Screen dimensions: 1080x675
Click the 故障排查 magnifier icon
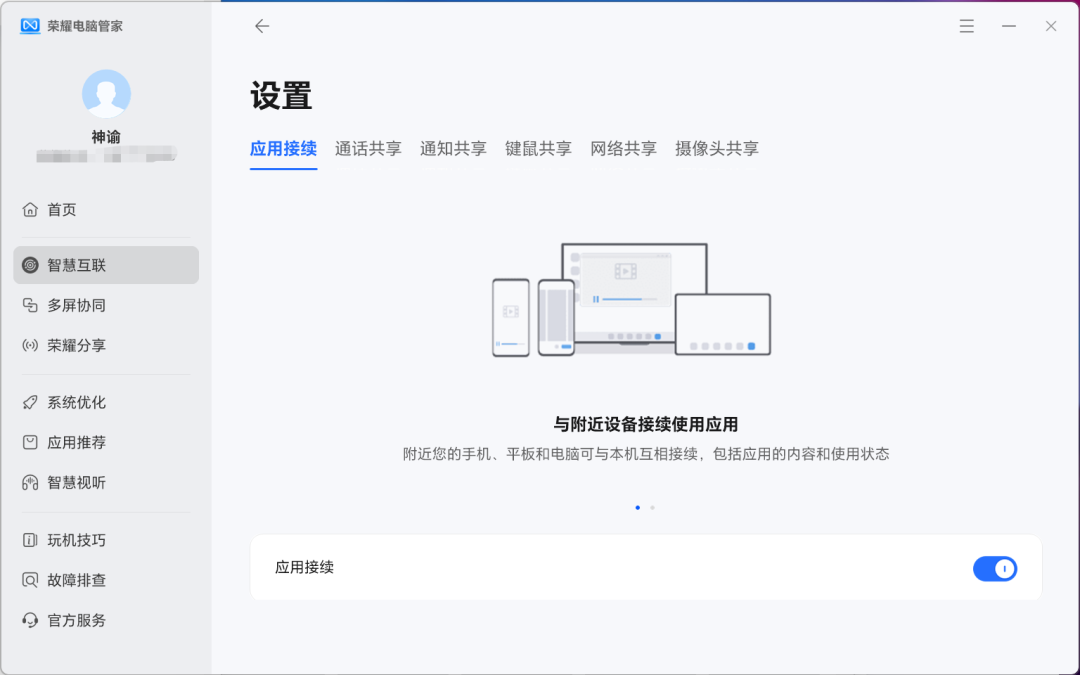pos(30,580)
